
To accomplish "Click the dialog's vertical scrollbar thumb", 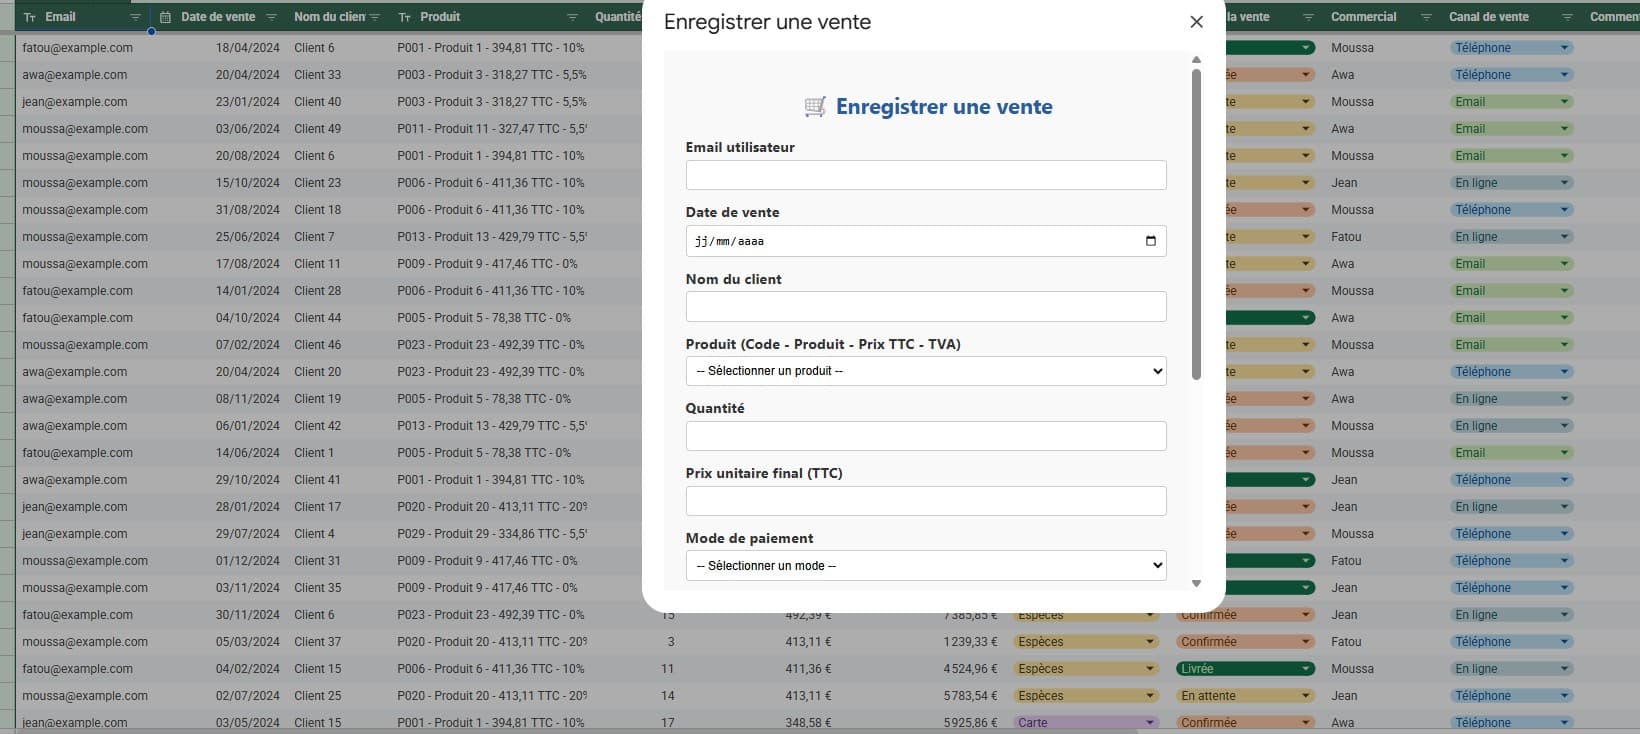I will point(1196,225).
